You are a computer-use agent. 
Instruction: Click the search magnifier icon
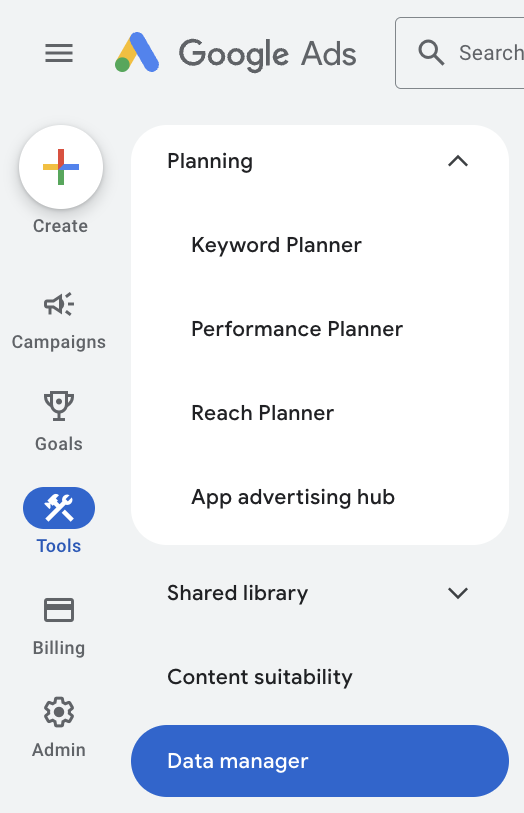[x=431, y=53]
